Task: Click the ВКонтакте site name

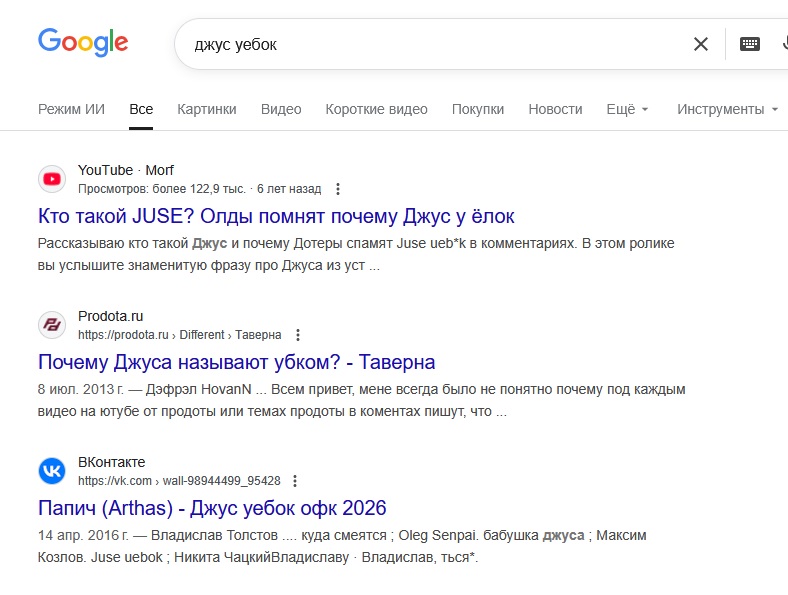Action: tap(112, 462)
